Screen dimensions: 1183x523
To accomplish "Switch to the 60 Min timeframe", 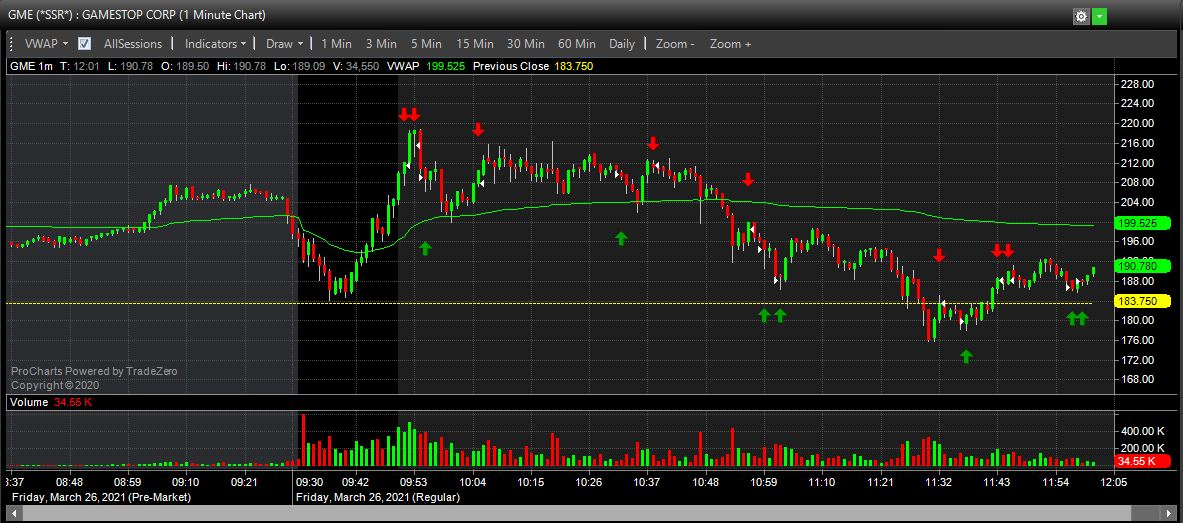I will [x=576, y=44].
